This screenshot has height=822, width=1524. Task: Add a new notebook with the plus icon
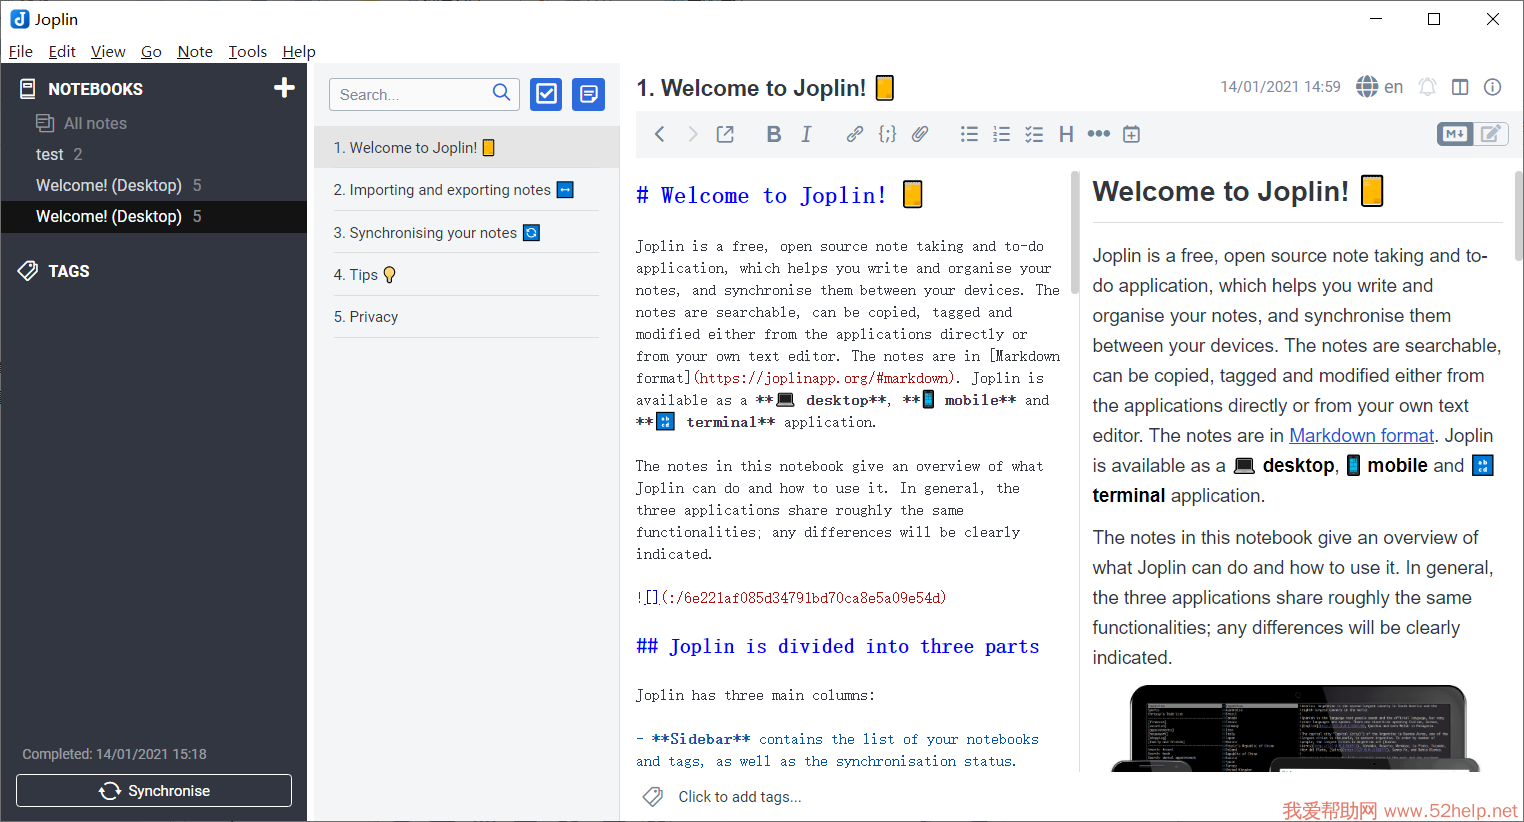pos(284,88)
